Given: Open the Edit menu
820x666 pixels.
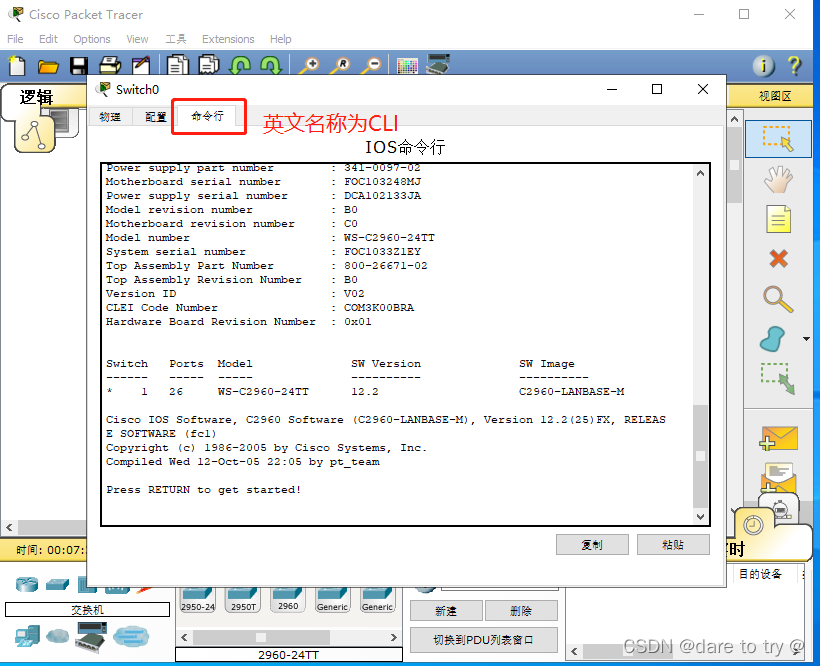Looking at the screenshot, I should point(48,39).
